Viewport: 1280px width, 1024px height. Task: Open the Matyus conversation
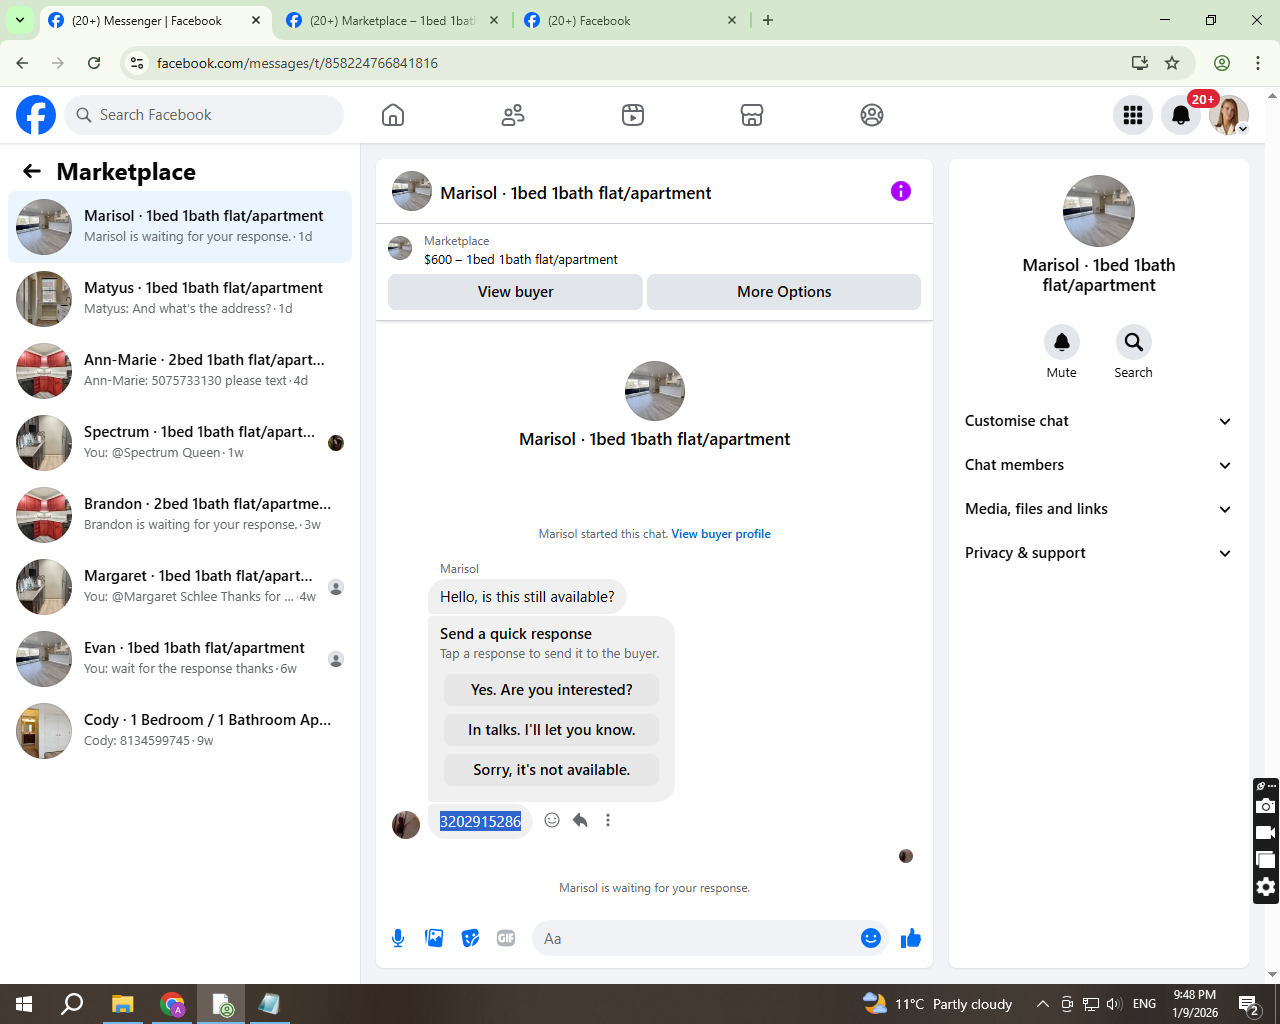[x=180, y=299]
